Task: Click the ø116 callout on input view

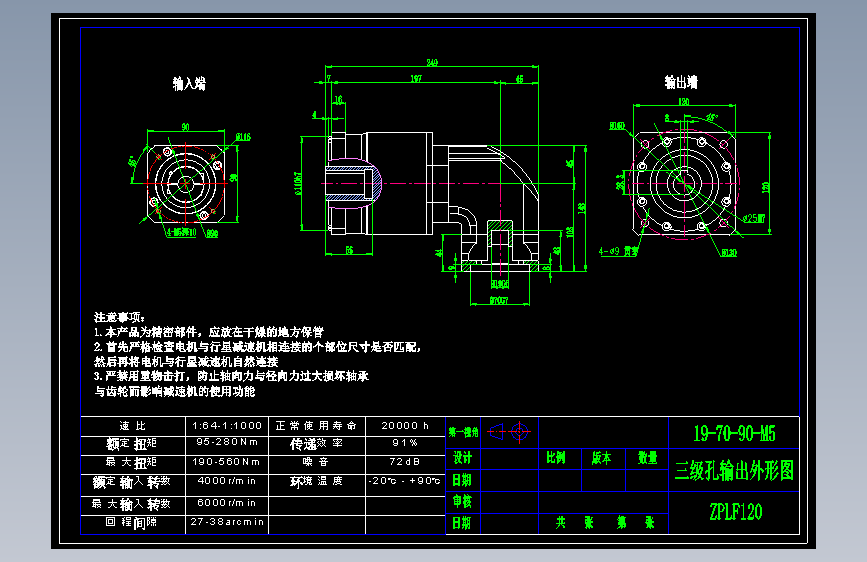Action: point(243,137)
